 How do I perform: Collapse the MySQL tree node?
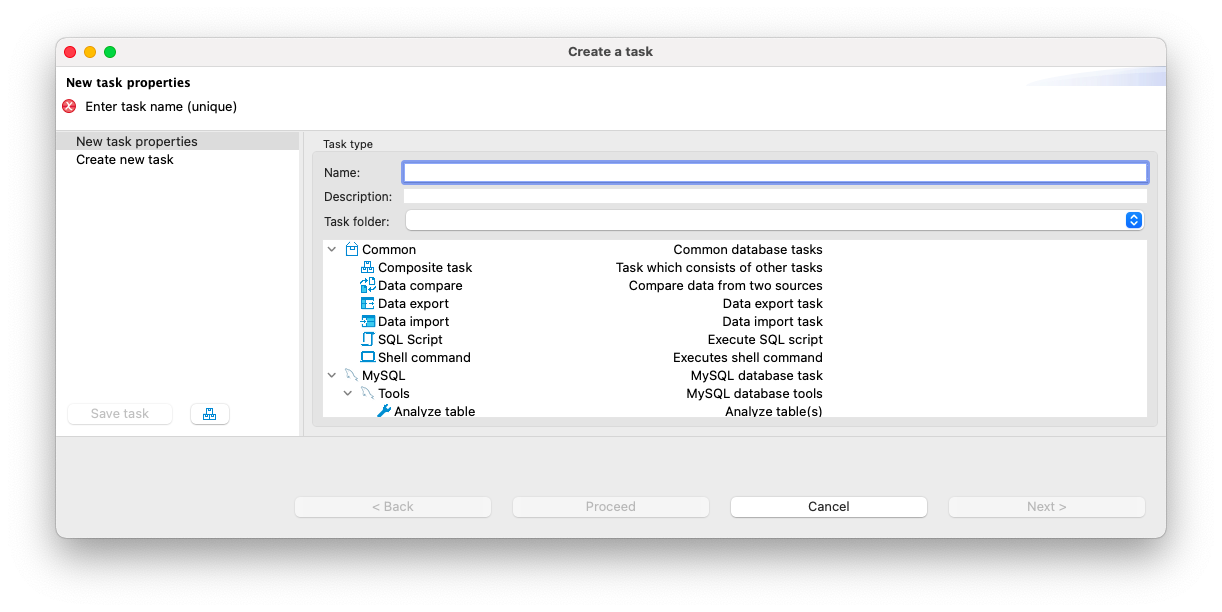[x=332, y=376]
